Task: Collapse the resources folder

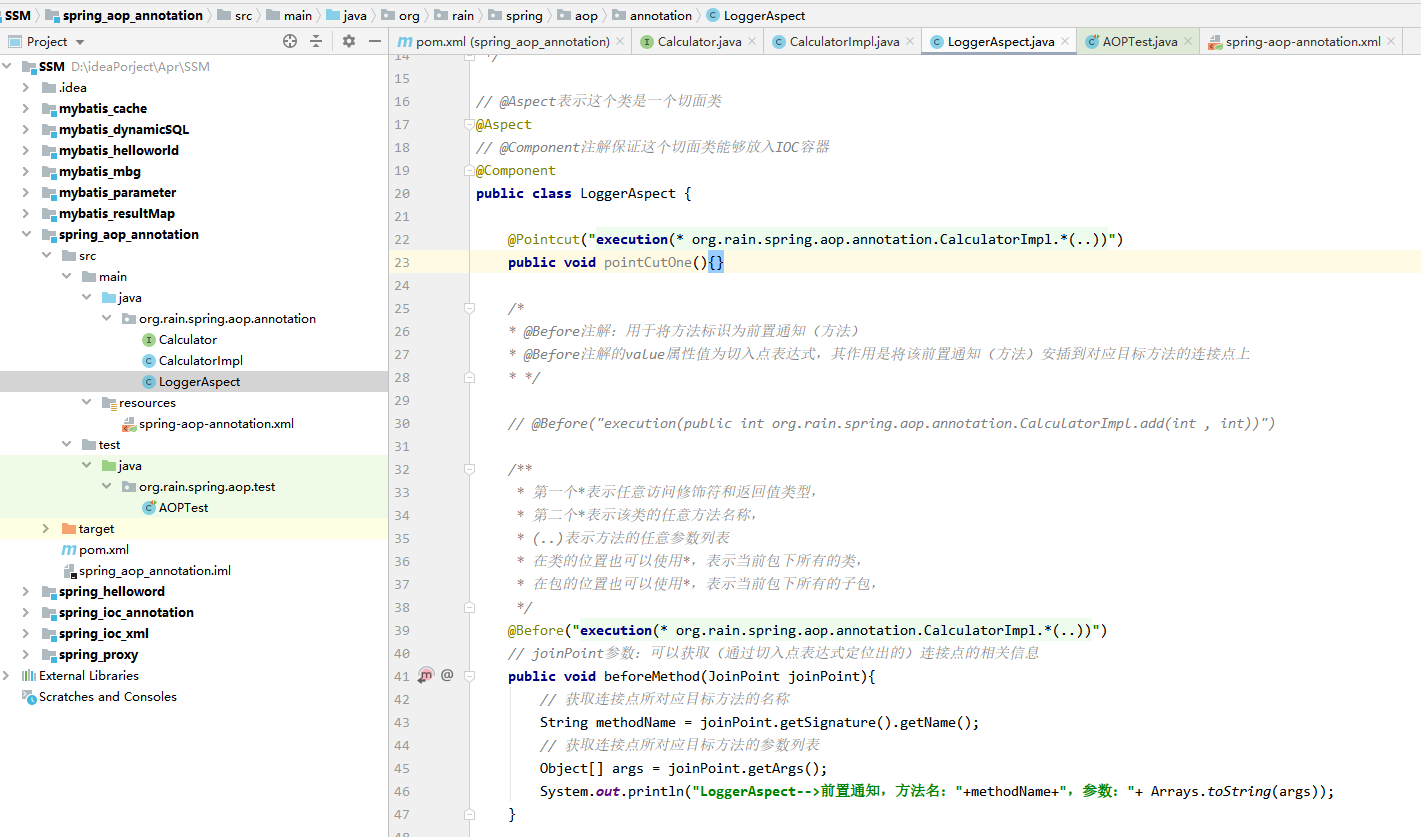Action: 87,403
